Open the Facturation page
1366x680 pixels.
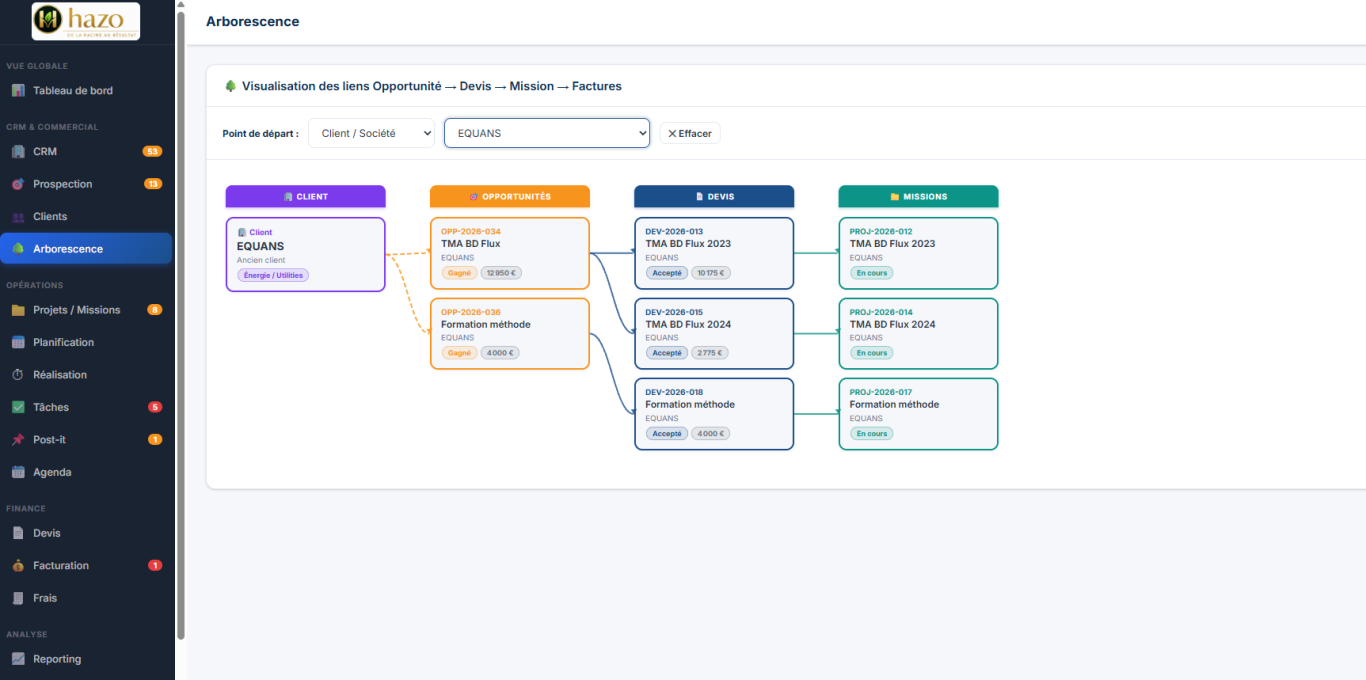87,566
